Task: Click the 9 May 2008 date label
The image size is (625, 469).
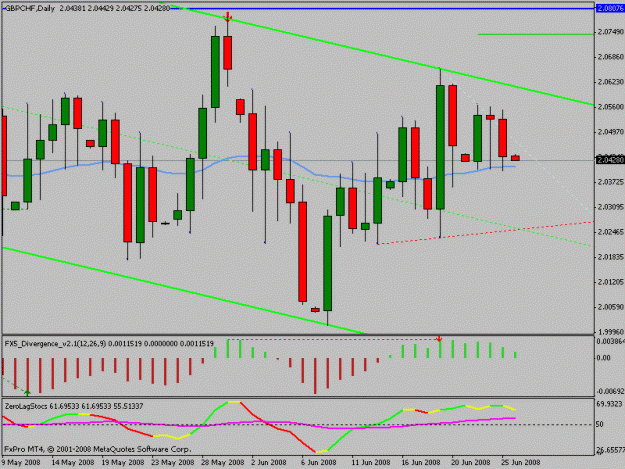Action: [x=21, y=462]
